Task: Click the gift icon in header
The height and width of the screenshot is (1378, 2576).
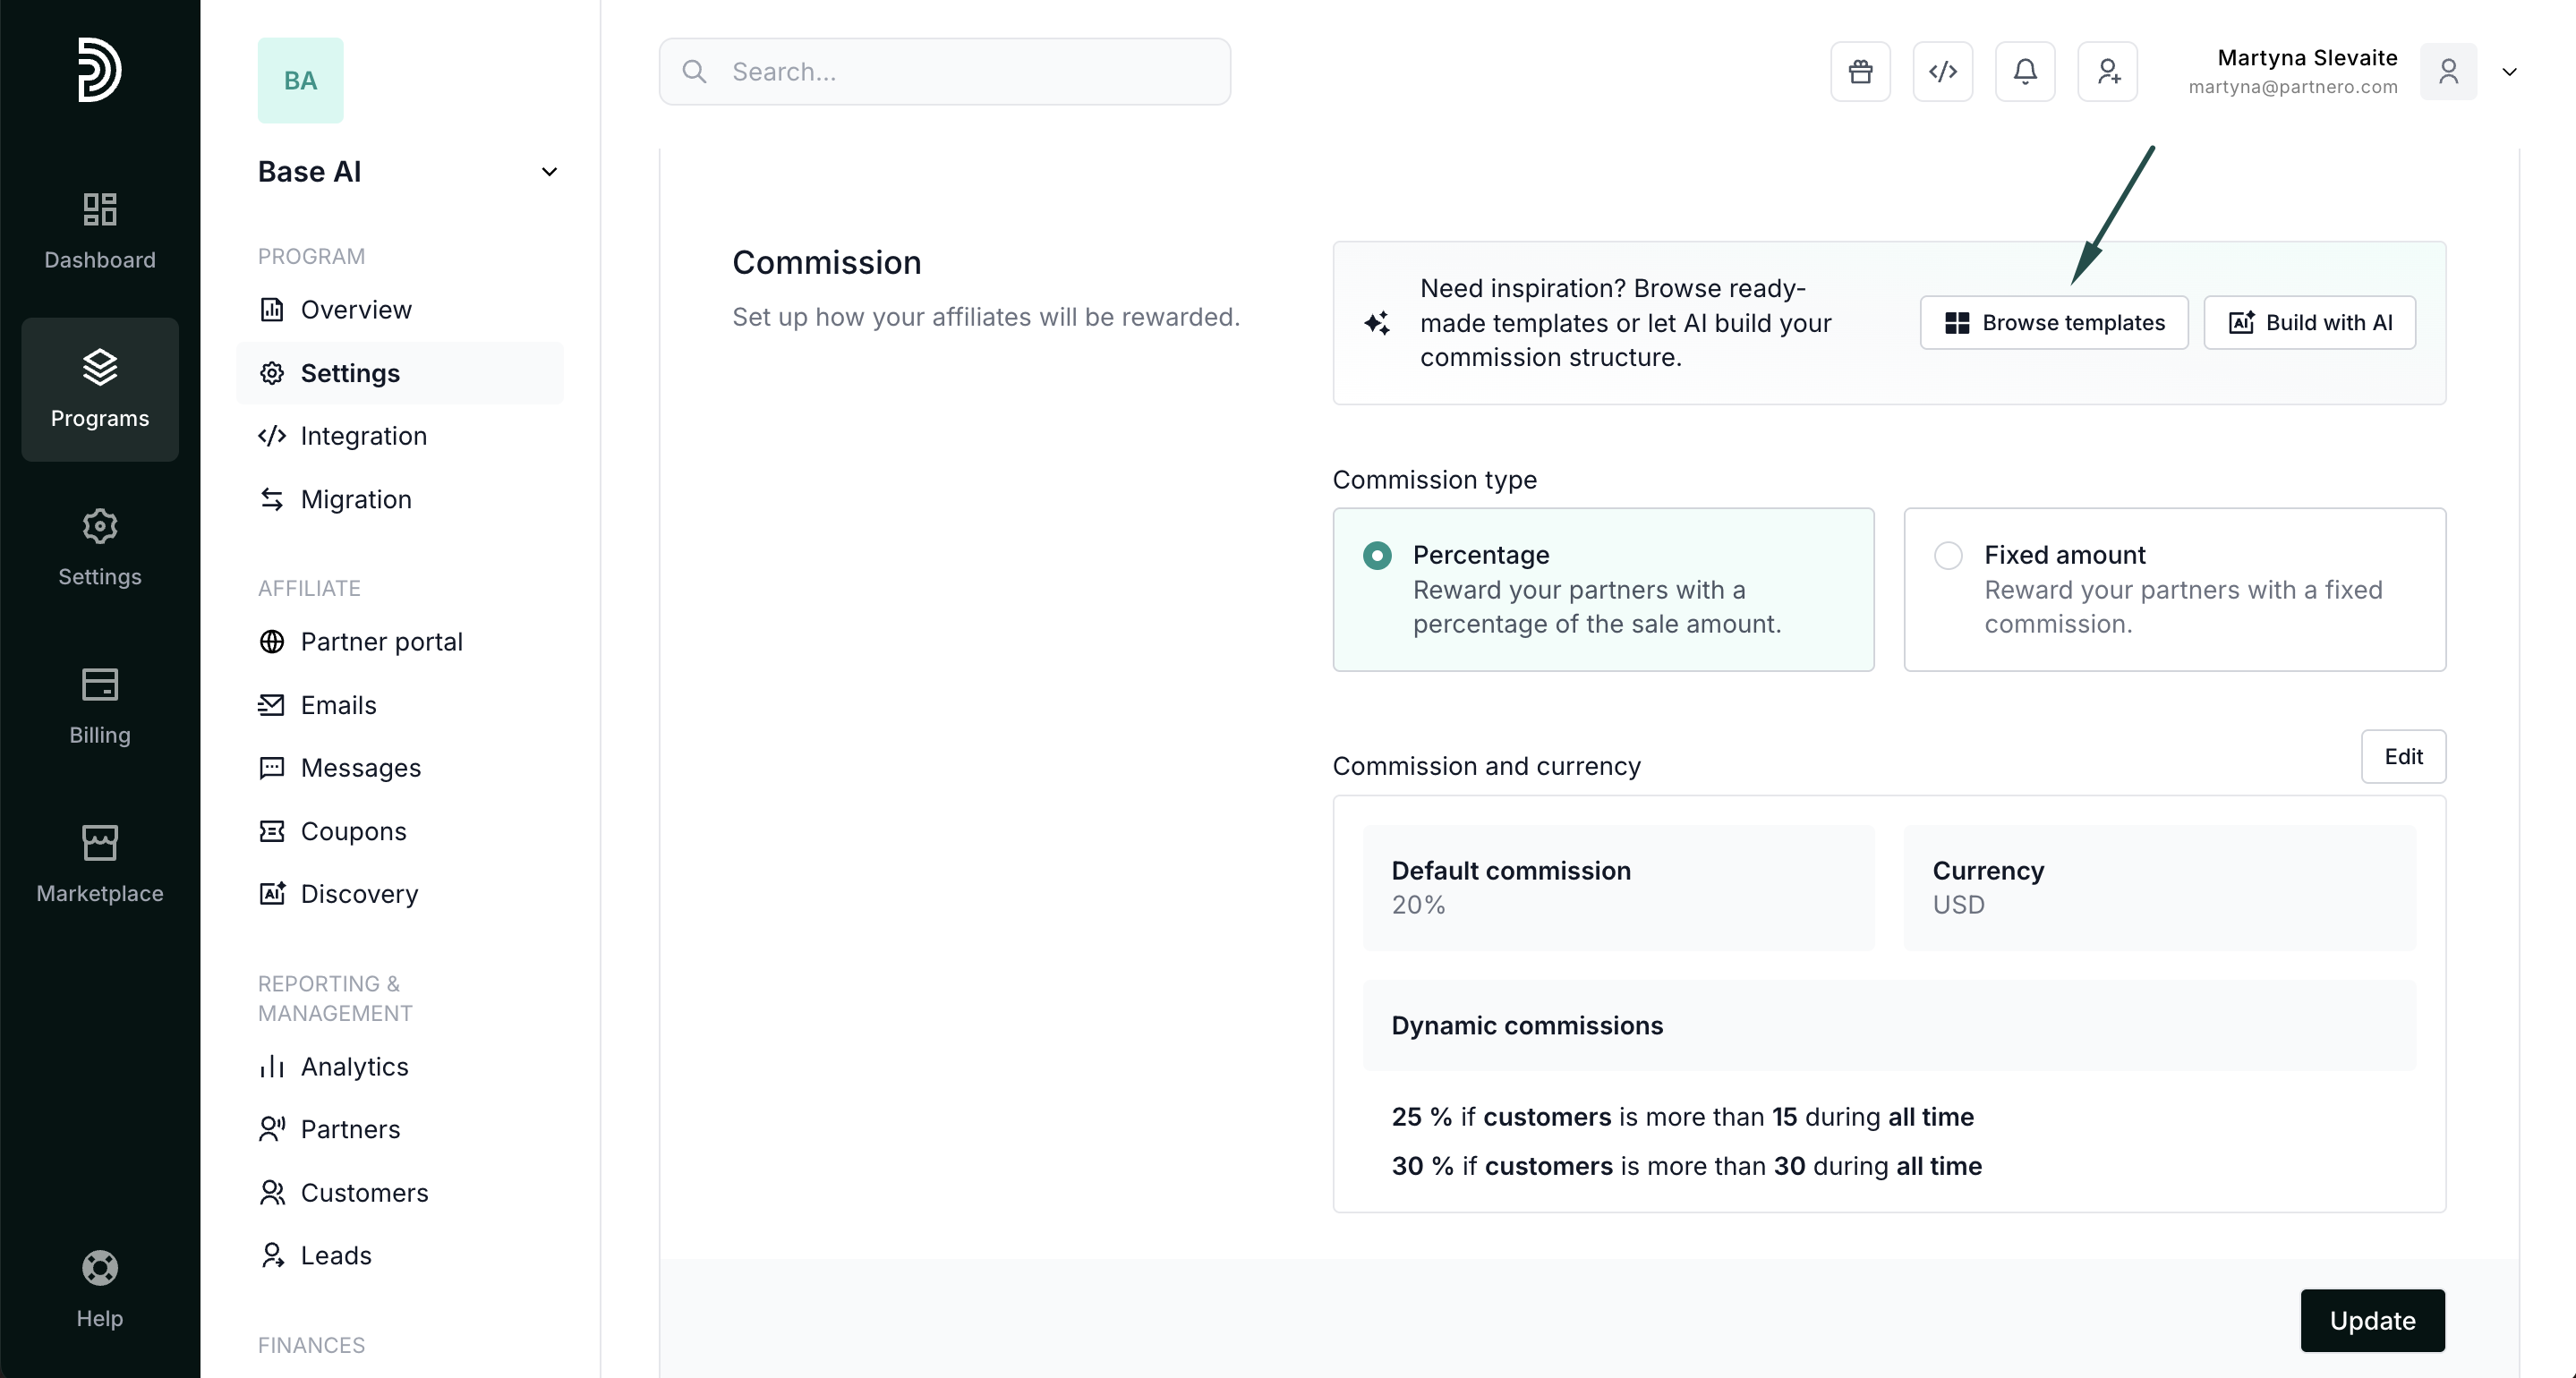Action: pyautogui.click(x=1860, y=71)
